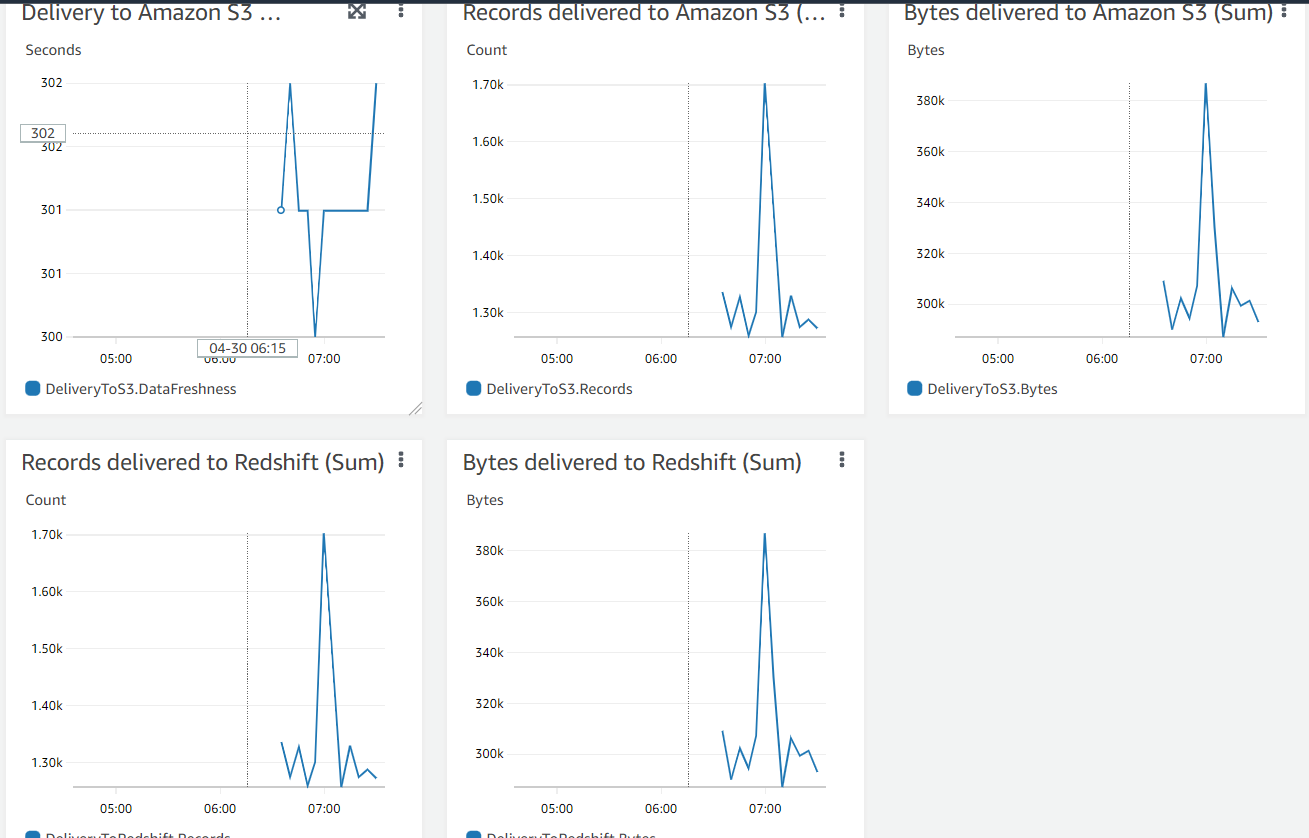Viewport: 1309px width, 838px height.
Task: Open the Bytes delivered to Amazon S3 widget's actions menu
Action: coord(1283,11)
